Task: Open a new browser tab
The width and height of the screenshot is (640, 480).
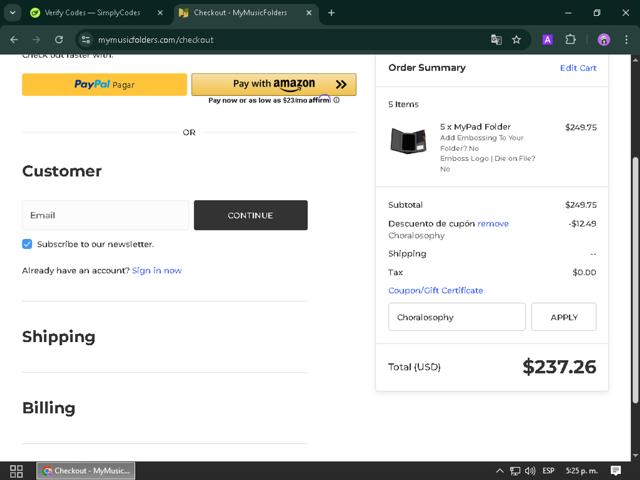Action: (x=331, y=13)
